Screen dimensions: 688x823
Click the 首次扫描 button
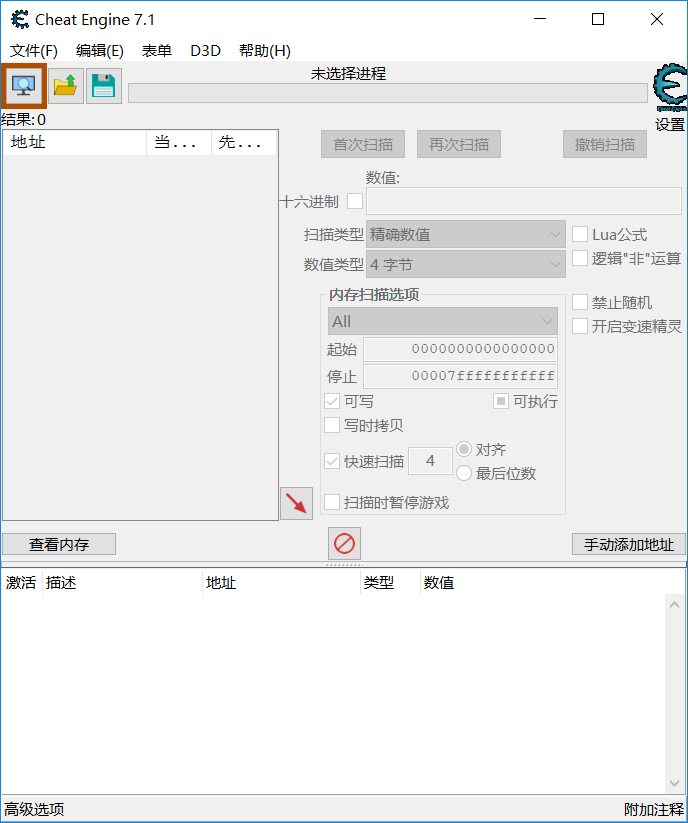point(363,144)
